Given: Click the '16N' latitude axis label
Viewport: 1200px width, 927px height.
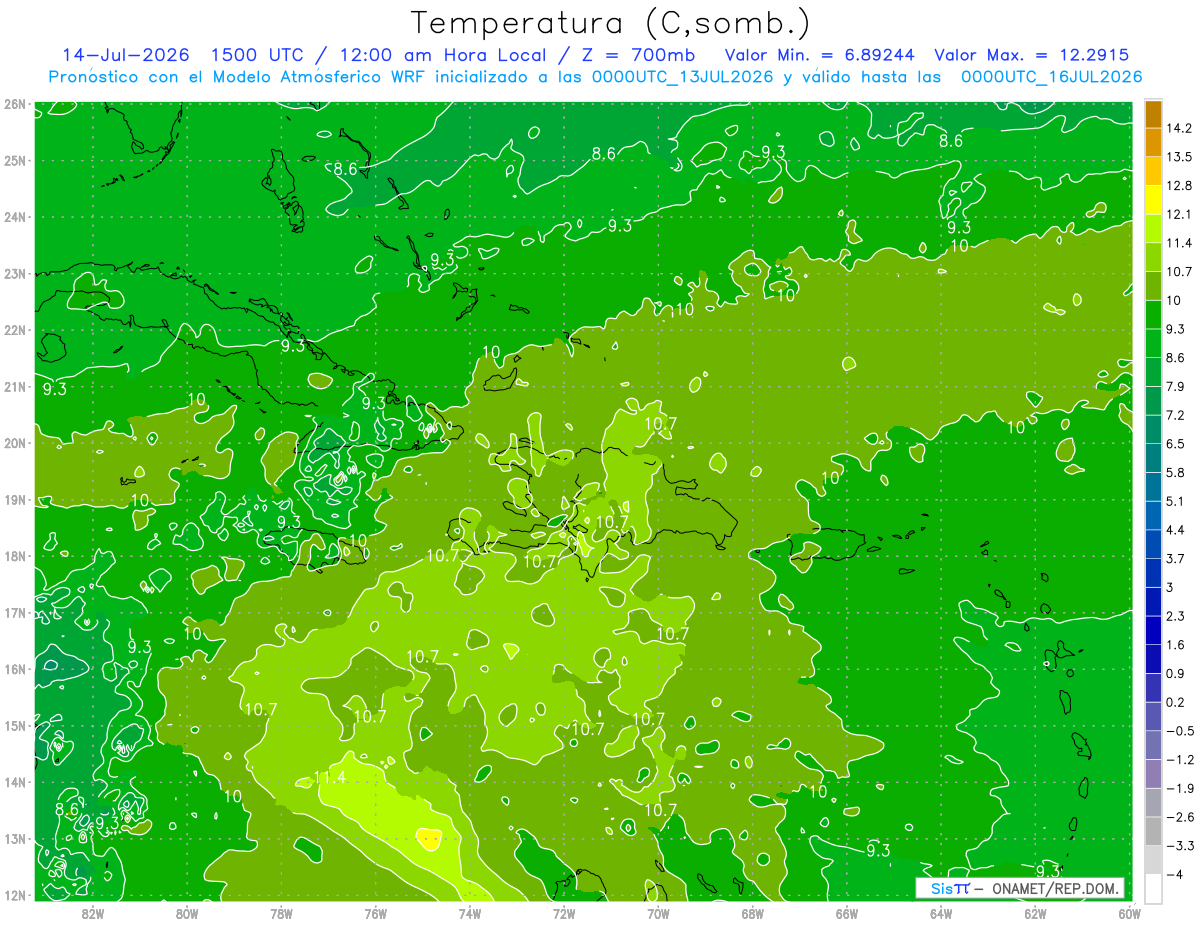Looking at the screenshot, I should pos(15,669).
